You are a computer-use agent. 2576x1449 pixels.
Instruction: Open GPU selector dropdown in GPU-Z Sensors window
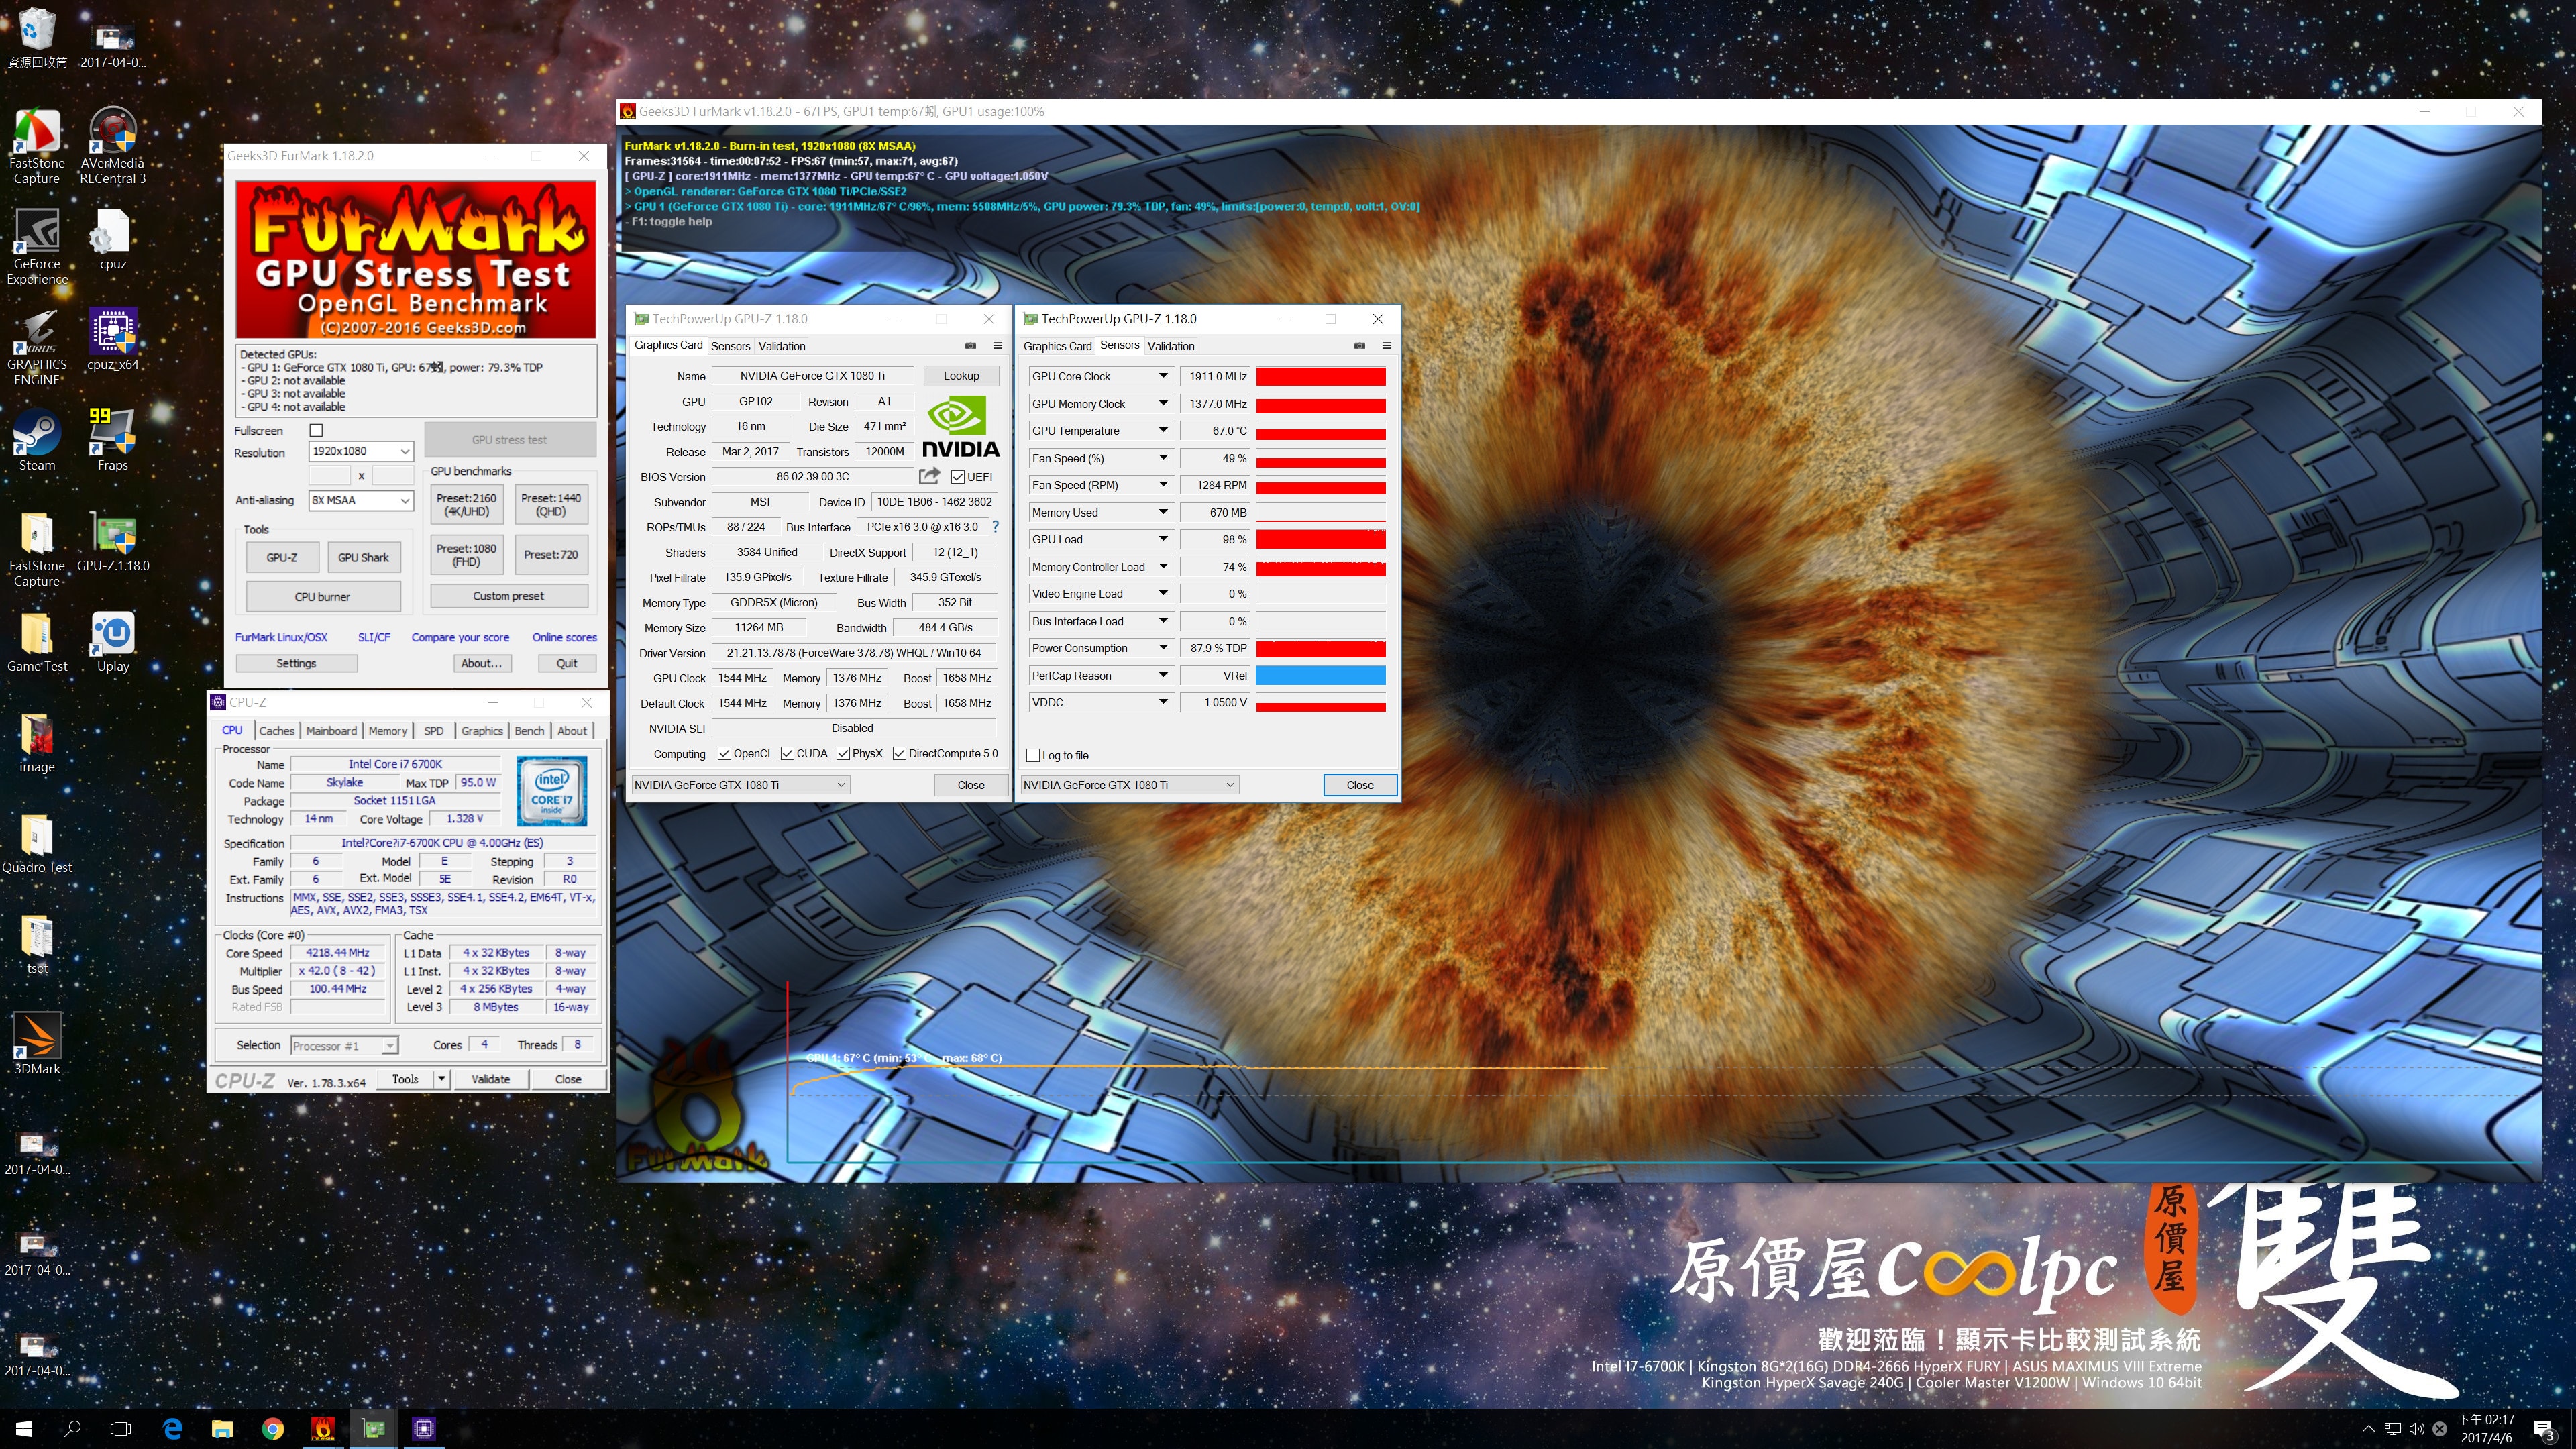point(1129,785)
